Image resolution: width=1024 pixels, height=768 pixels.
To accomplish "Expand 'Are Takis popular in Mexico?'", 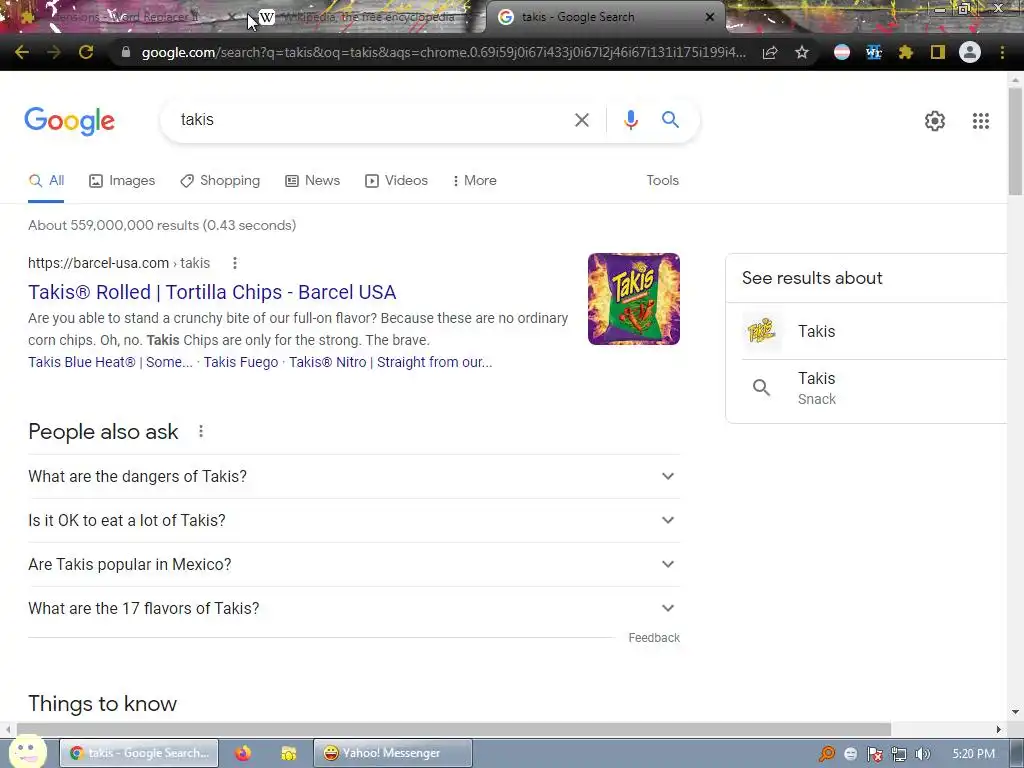I will coord(354,564).
